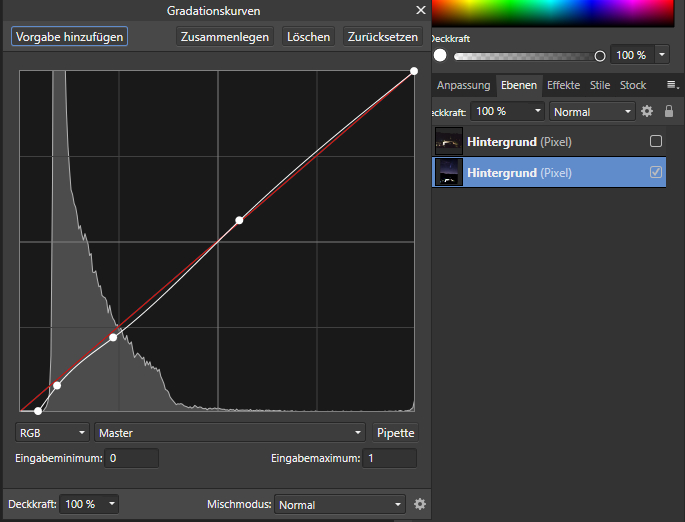Click the Löschen button

tap(308, 37)
